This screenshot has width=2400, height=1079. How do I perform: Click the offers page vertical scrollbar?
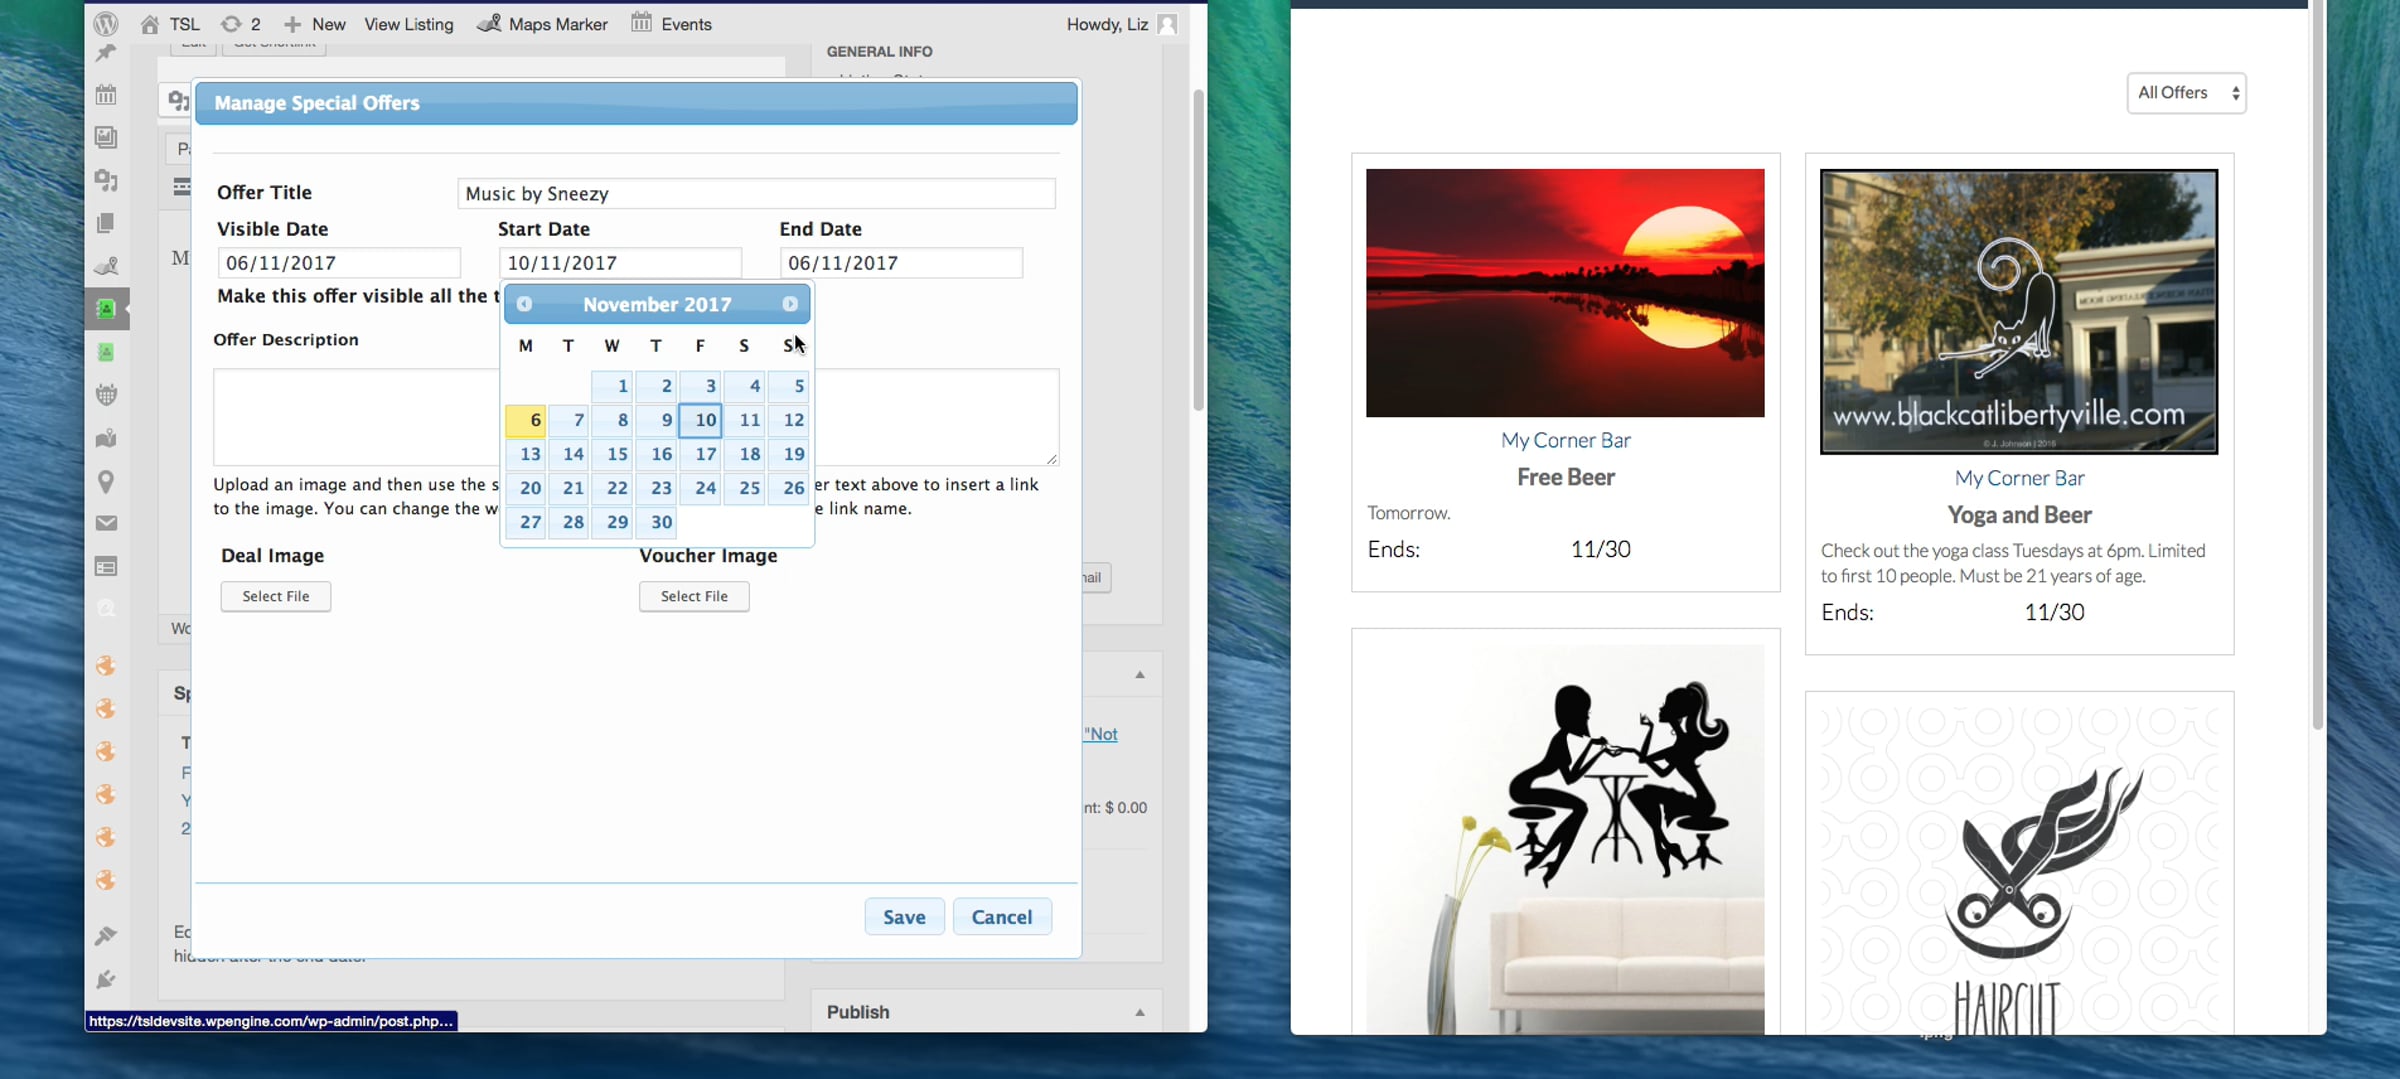2318,365
